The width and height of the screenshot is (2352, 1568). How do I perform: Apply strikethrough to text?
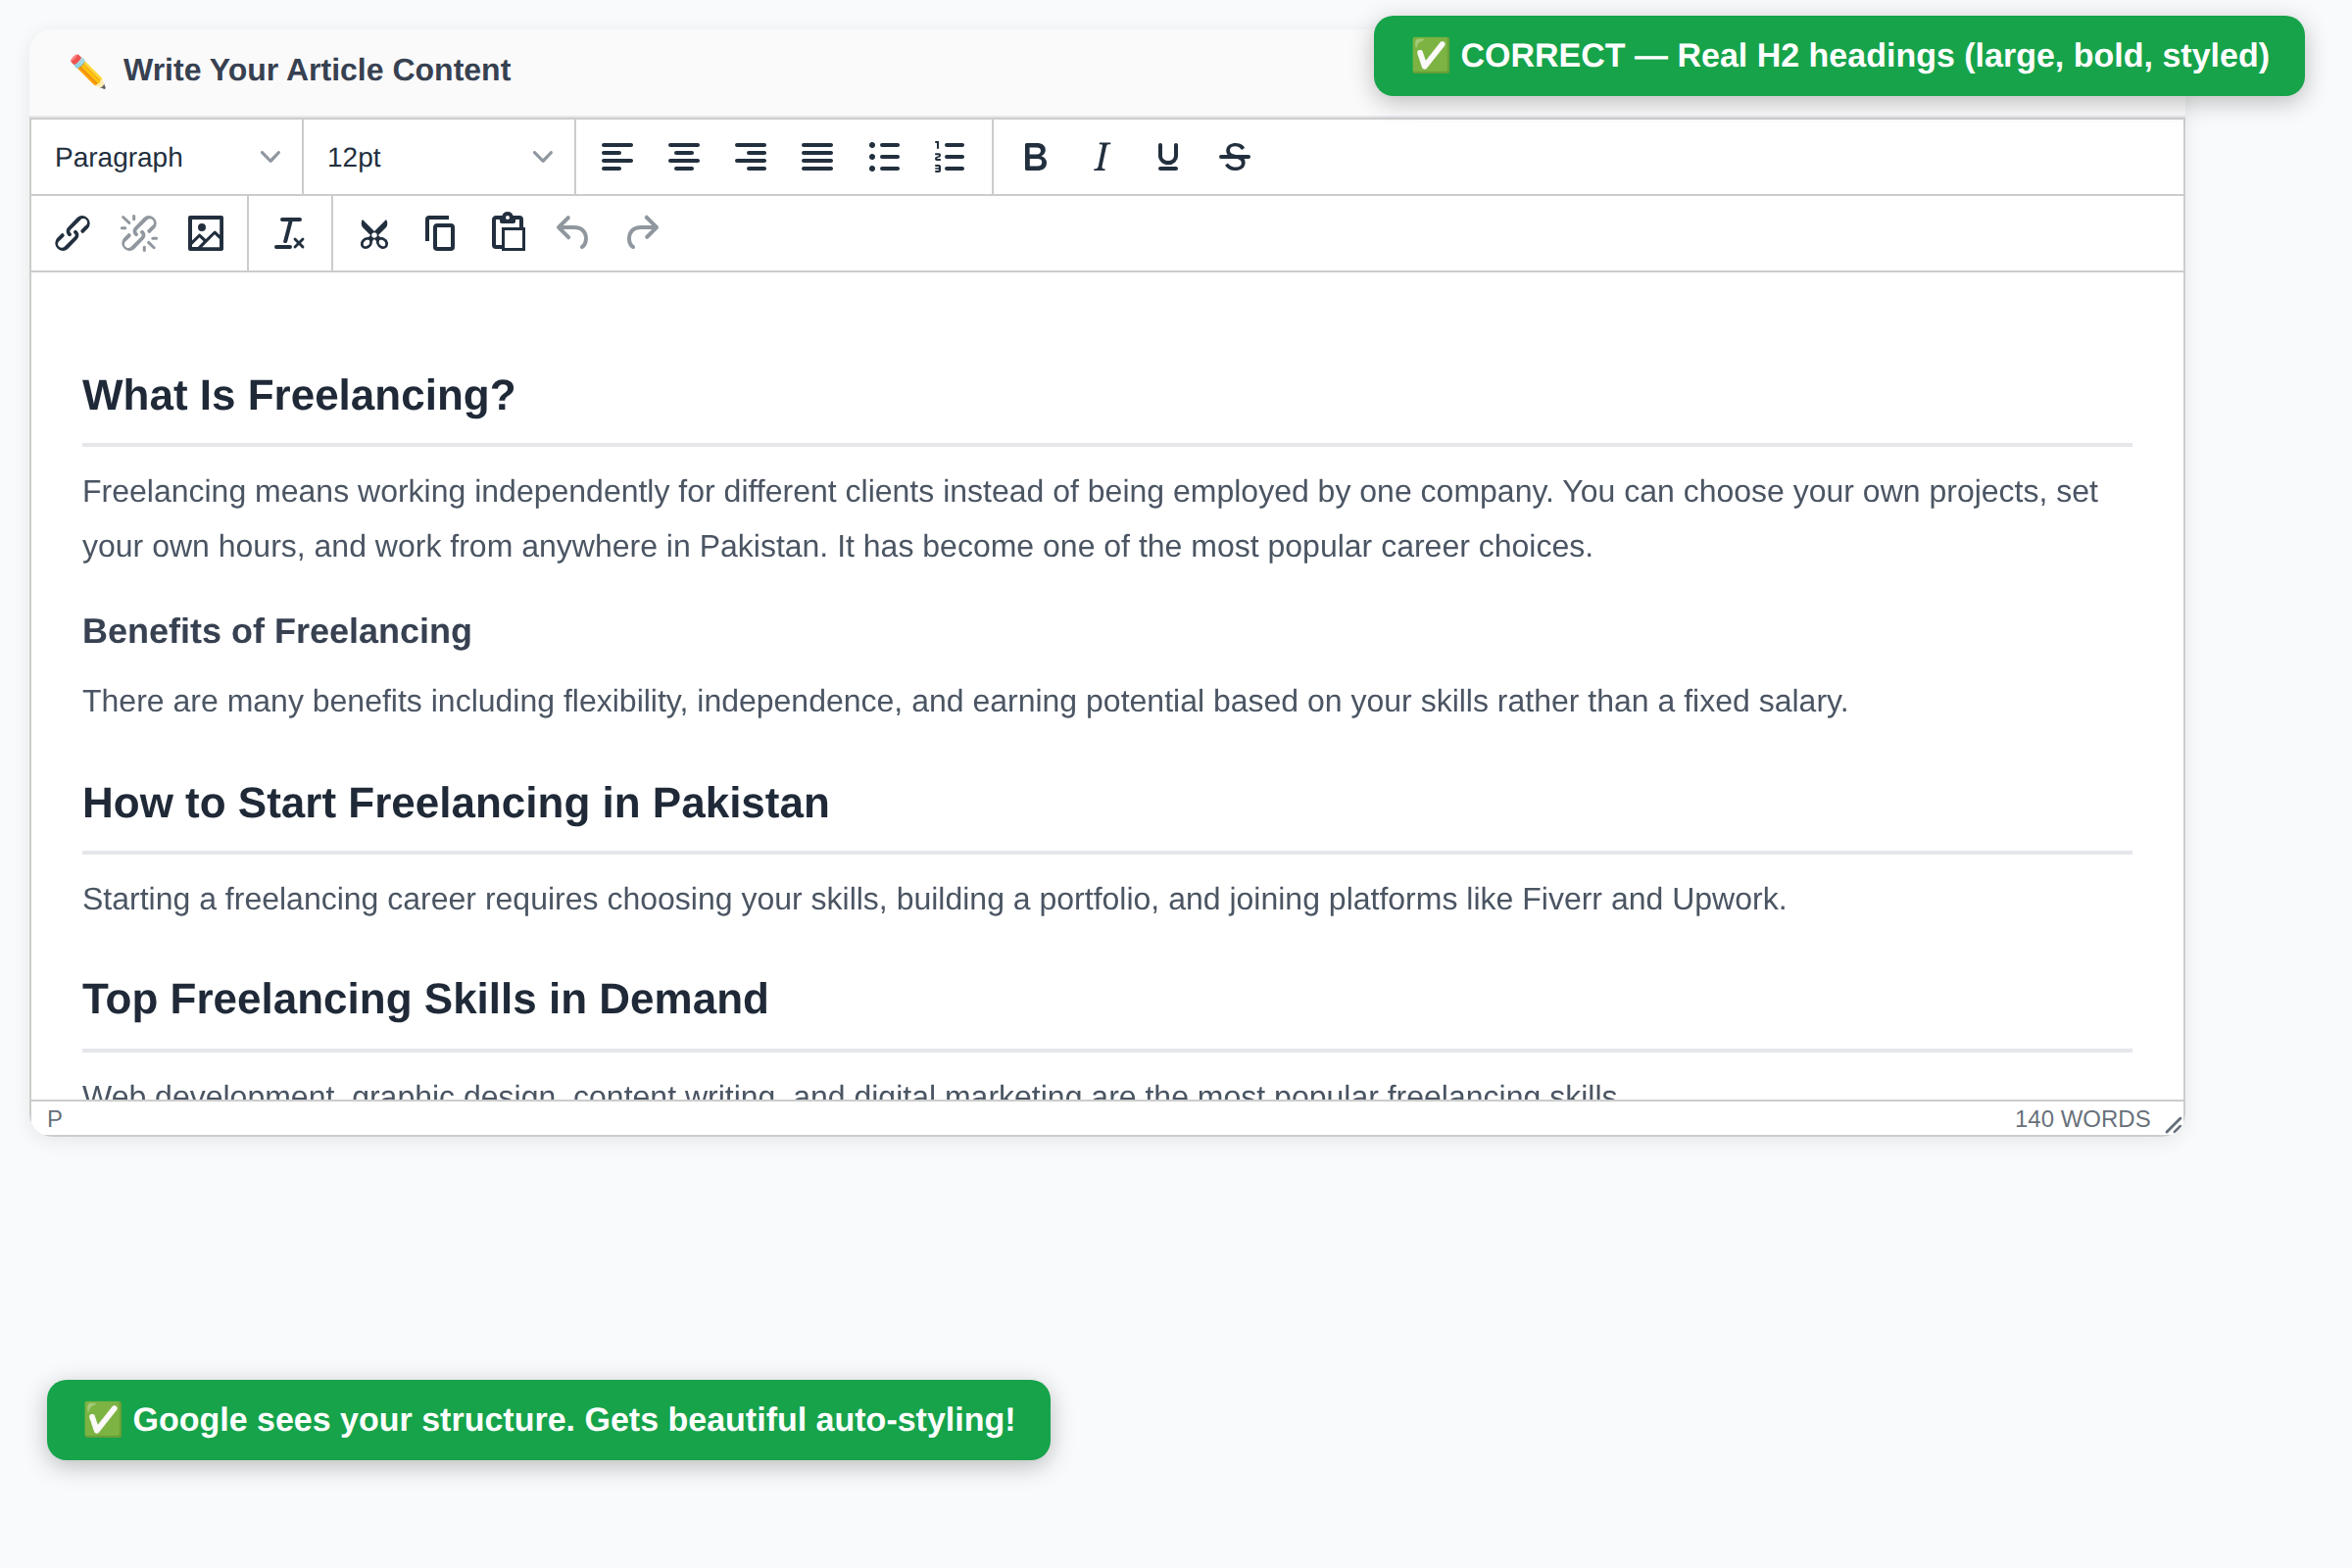point(1233,156)
